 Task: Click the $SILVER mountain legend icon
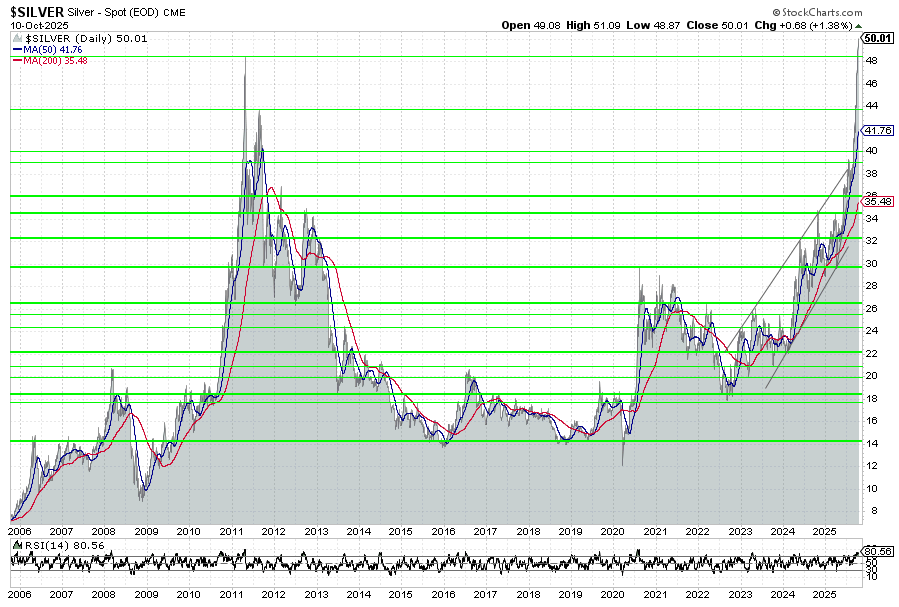pos(14,36)
